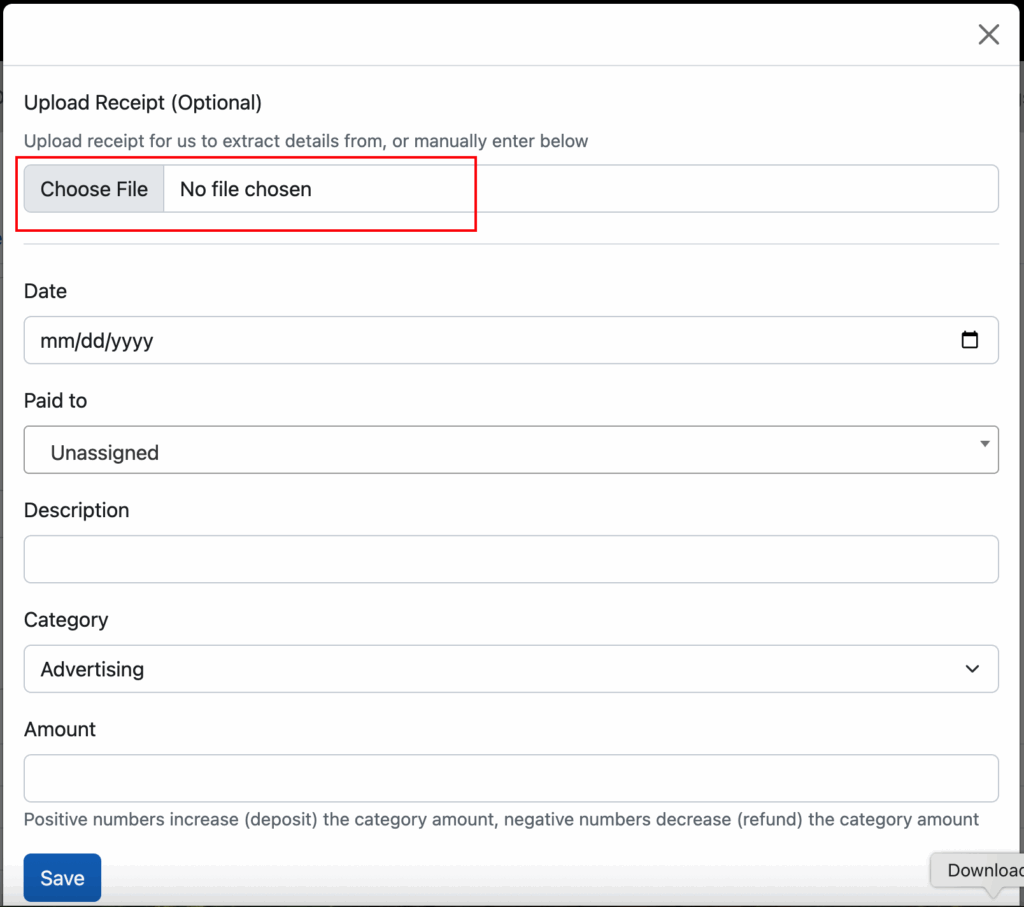Focus the Amount input field
Viewport: 1024px width, 907px height.
(510, 778)
